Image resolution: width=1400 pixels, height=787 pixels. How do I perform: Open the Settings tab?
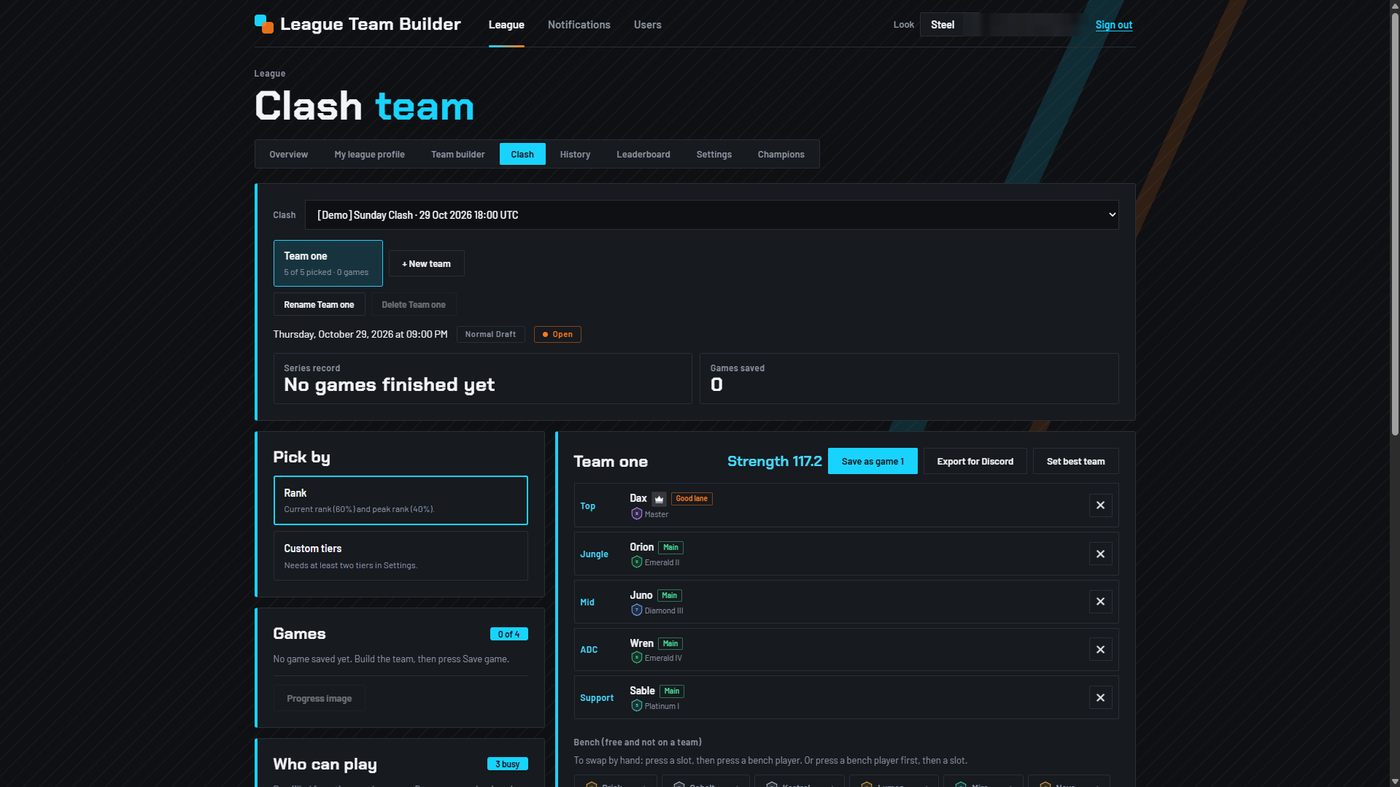tap(714, 154)
